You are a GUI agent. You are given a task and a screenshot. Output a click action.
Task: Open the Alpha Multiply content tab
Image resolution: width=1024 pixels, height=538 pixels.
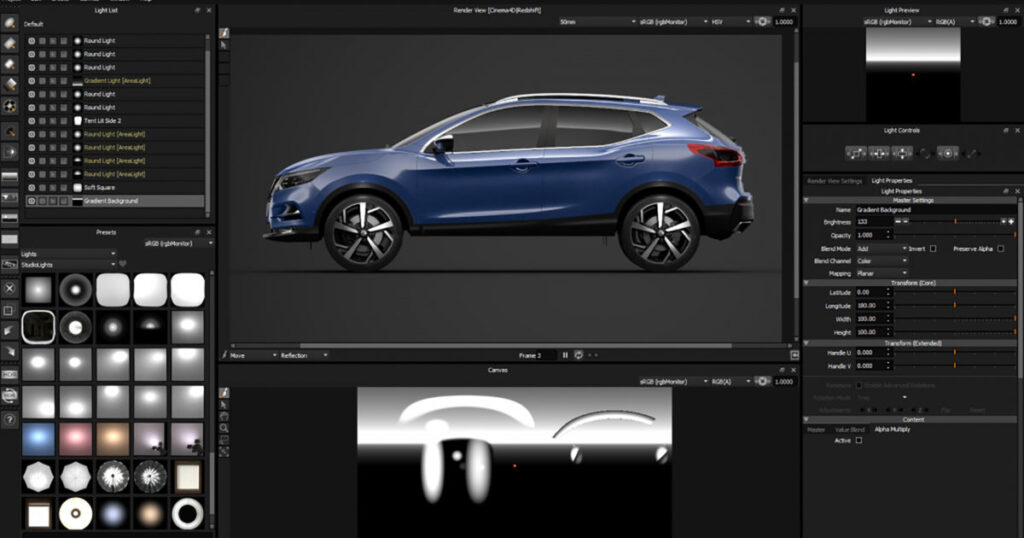(x=892, y=430)
